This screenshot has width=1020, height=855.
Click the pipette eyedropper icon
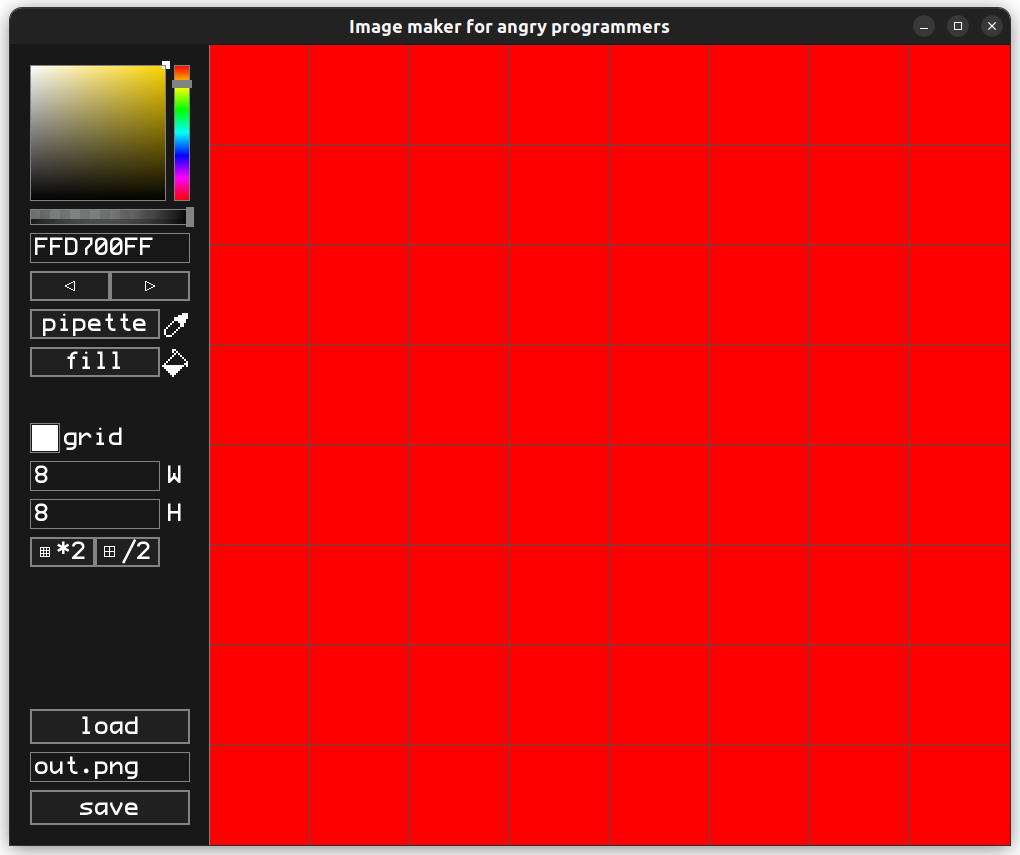point(176,325)
